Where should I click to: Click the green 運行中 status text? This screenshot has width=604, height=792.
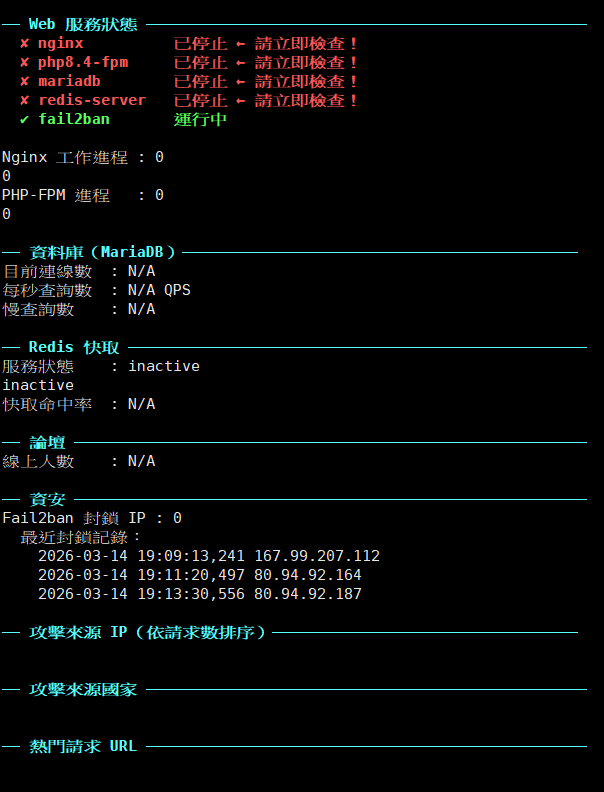point(200,120)
